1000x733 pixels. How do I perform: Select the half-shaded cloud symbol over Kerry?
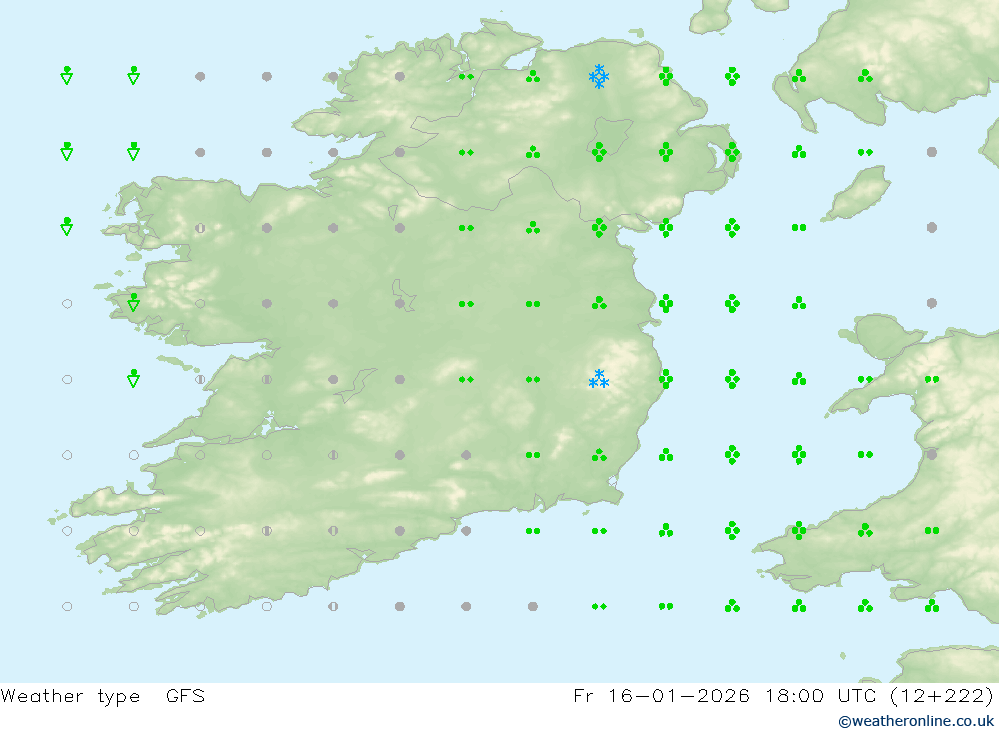[267, 531]
